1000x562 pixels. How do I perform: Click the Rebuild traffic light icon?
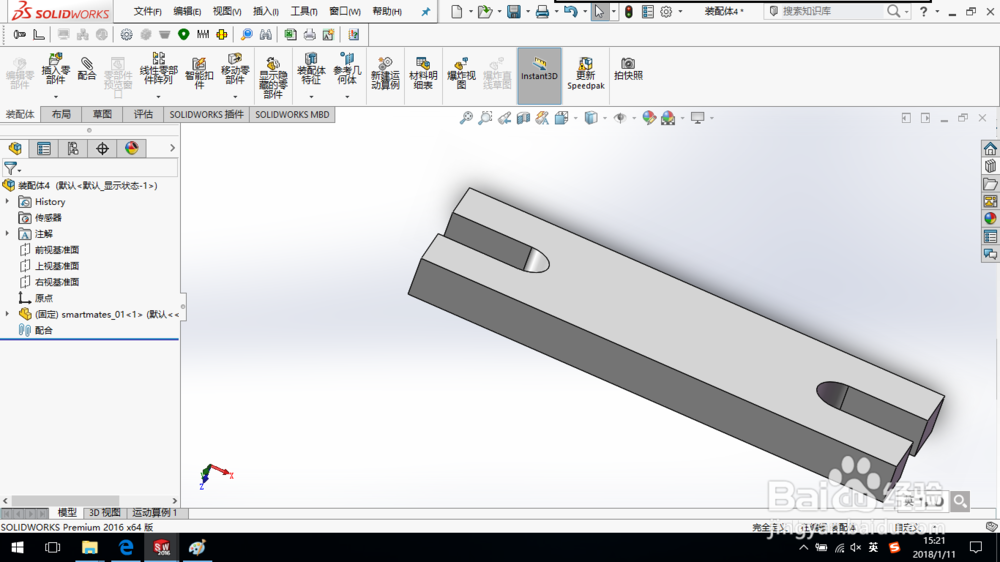click(x=629, y=11)
